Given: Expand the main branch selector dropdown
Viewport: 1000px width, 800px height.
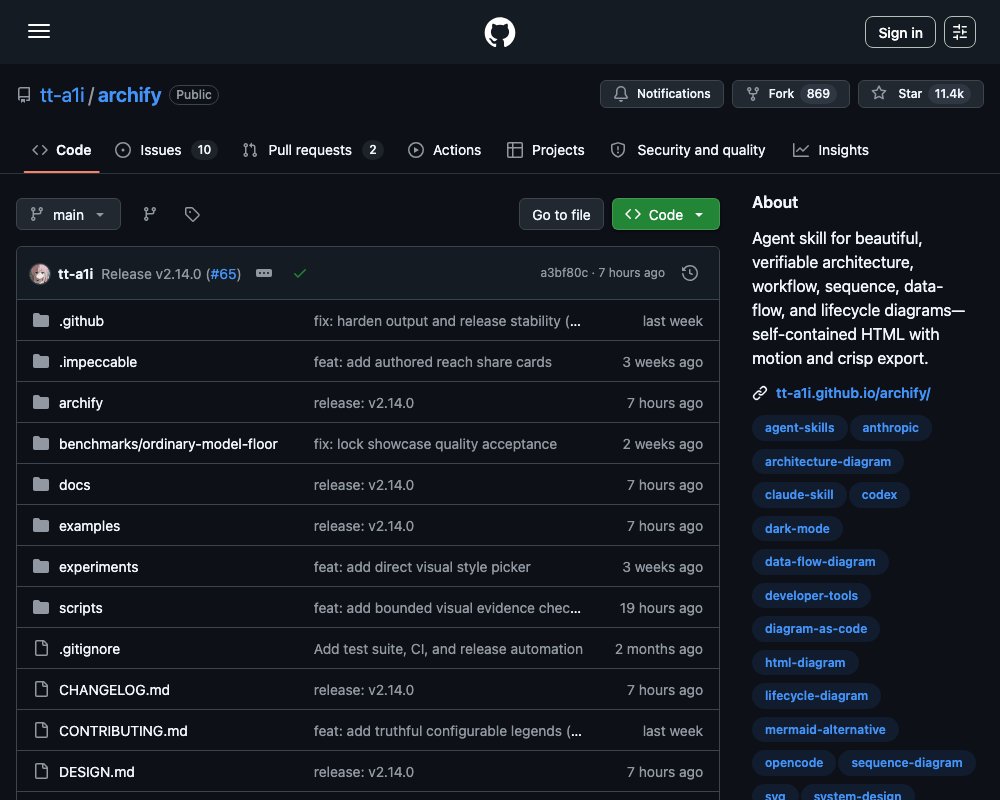Looking at the screenshot, I should [68, 214].
